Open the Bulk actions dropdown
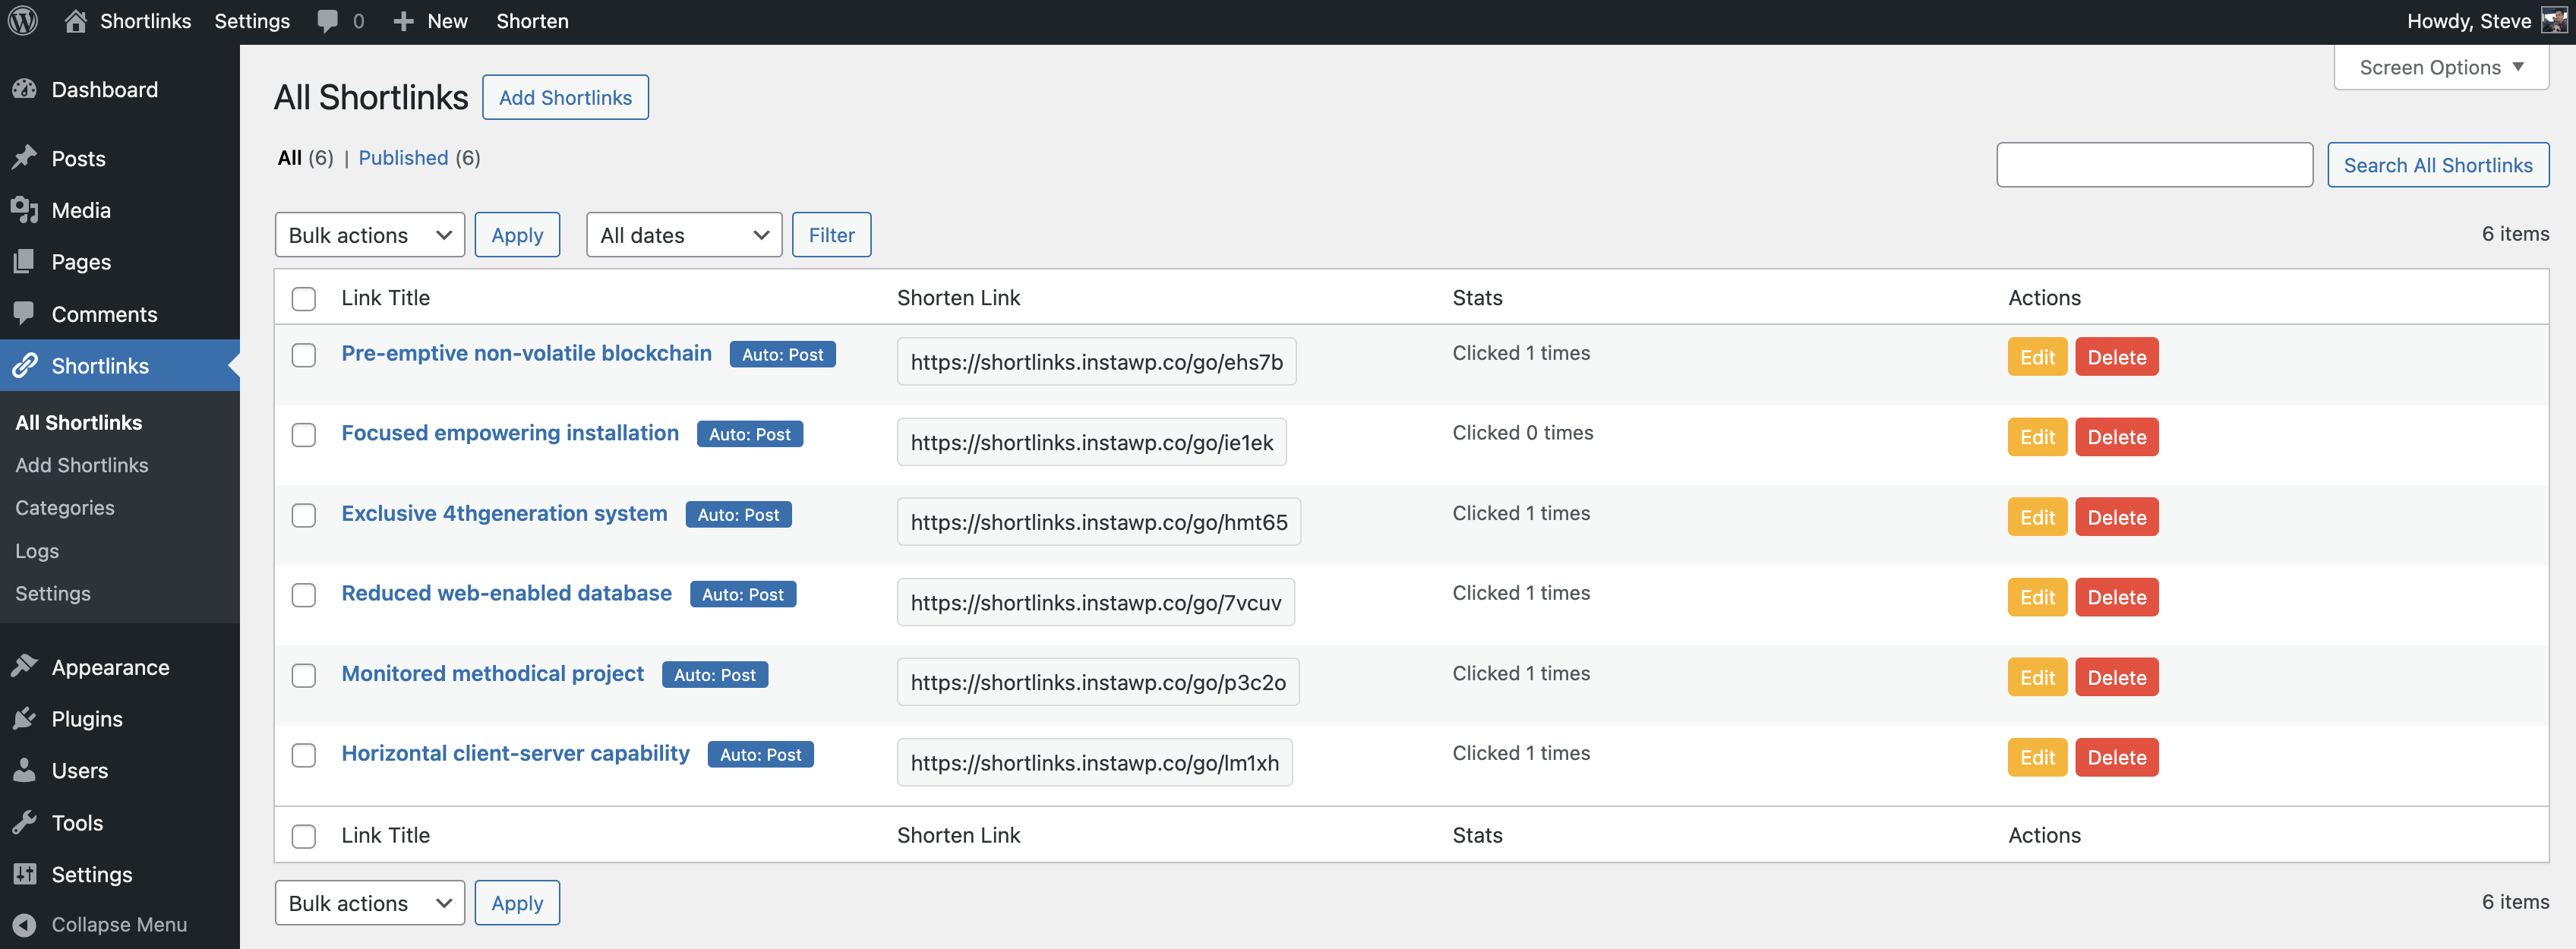 (369, 234)
